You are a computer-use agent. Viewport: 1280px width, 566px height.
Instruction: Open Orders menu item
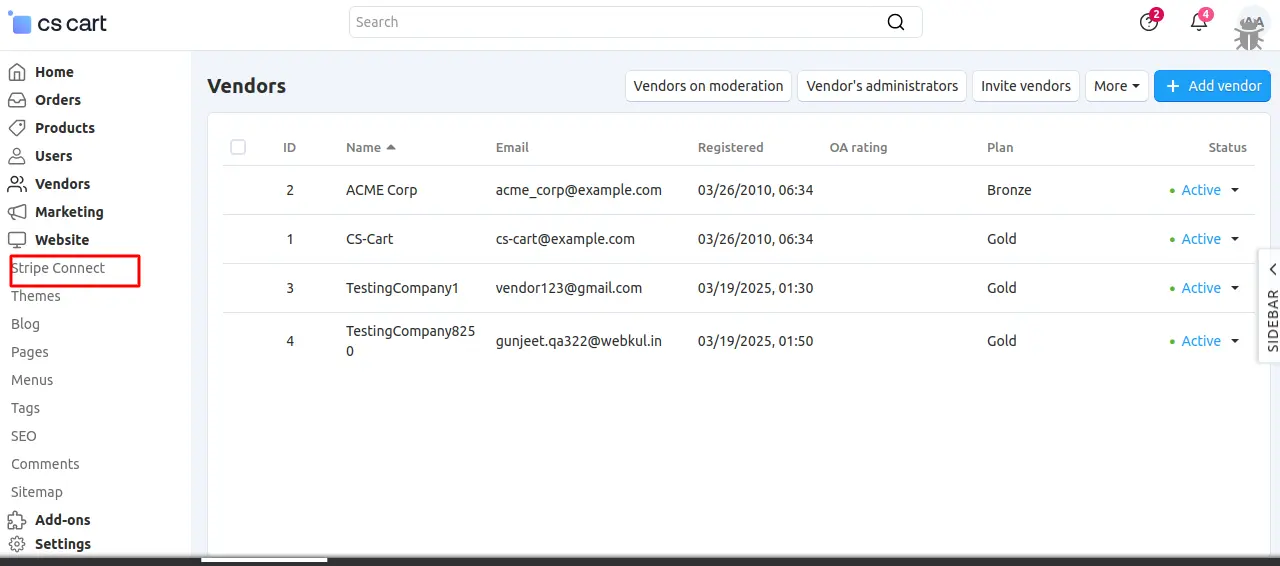pos(58,100)
